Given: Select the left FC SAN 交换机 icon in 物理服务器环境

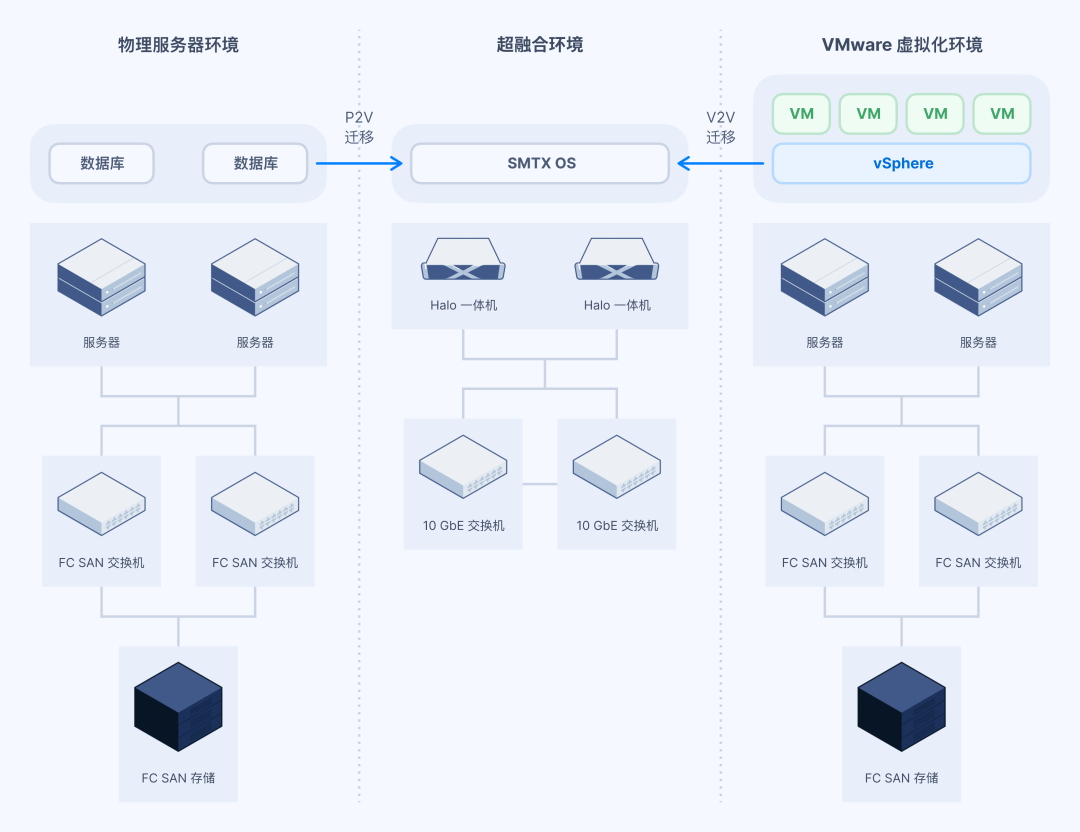Looking at the screenshot, I should [101, 503].
